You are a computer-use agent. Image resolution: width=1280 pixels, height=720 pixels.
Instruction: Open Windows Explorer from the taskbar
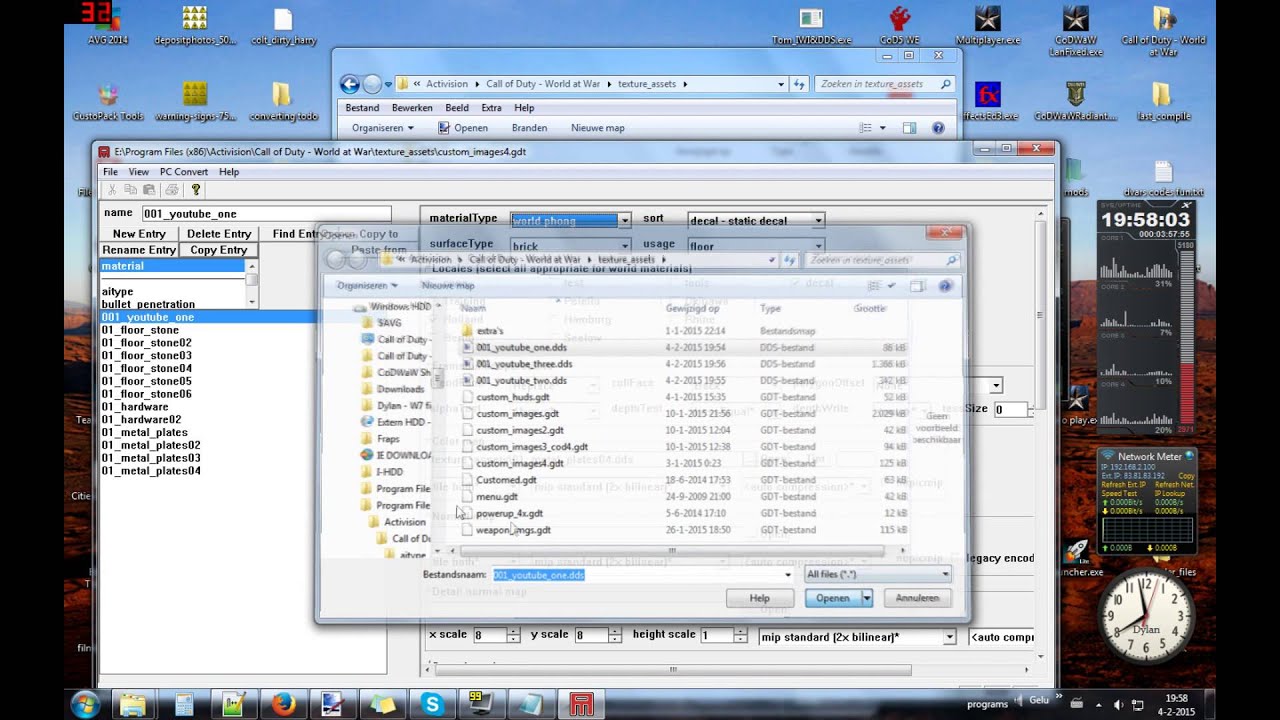pyautogui.click(x=134, y=704)
